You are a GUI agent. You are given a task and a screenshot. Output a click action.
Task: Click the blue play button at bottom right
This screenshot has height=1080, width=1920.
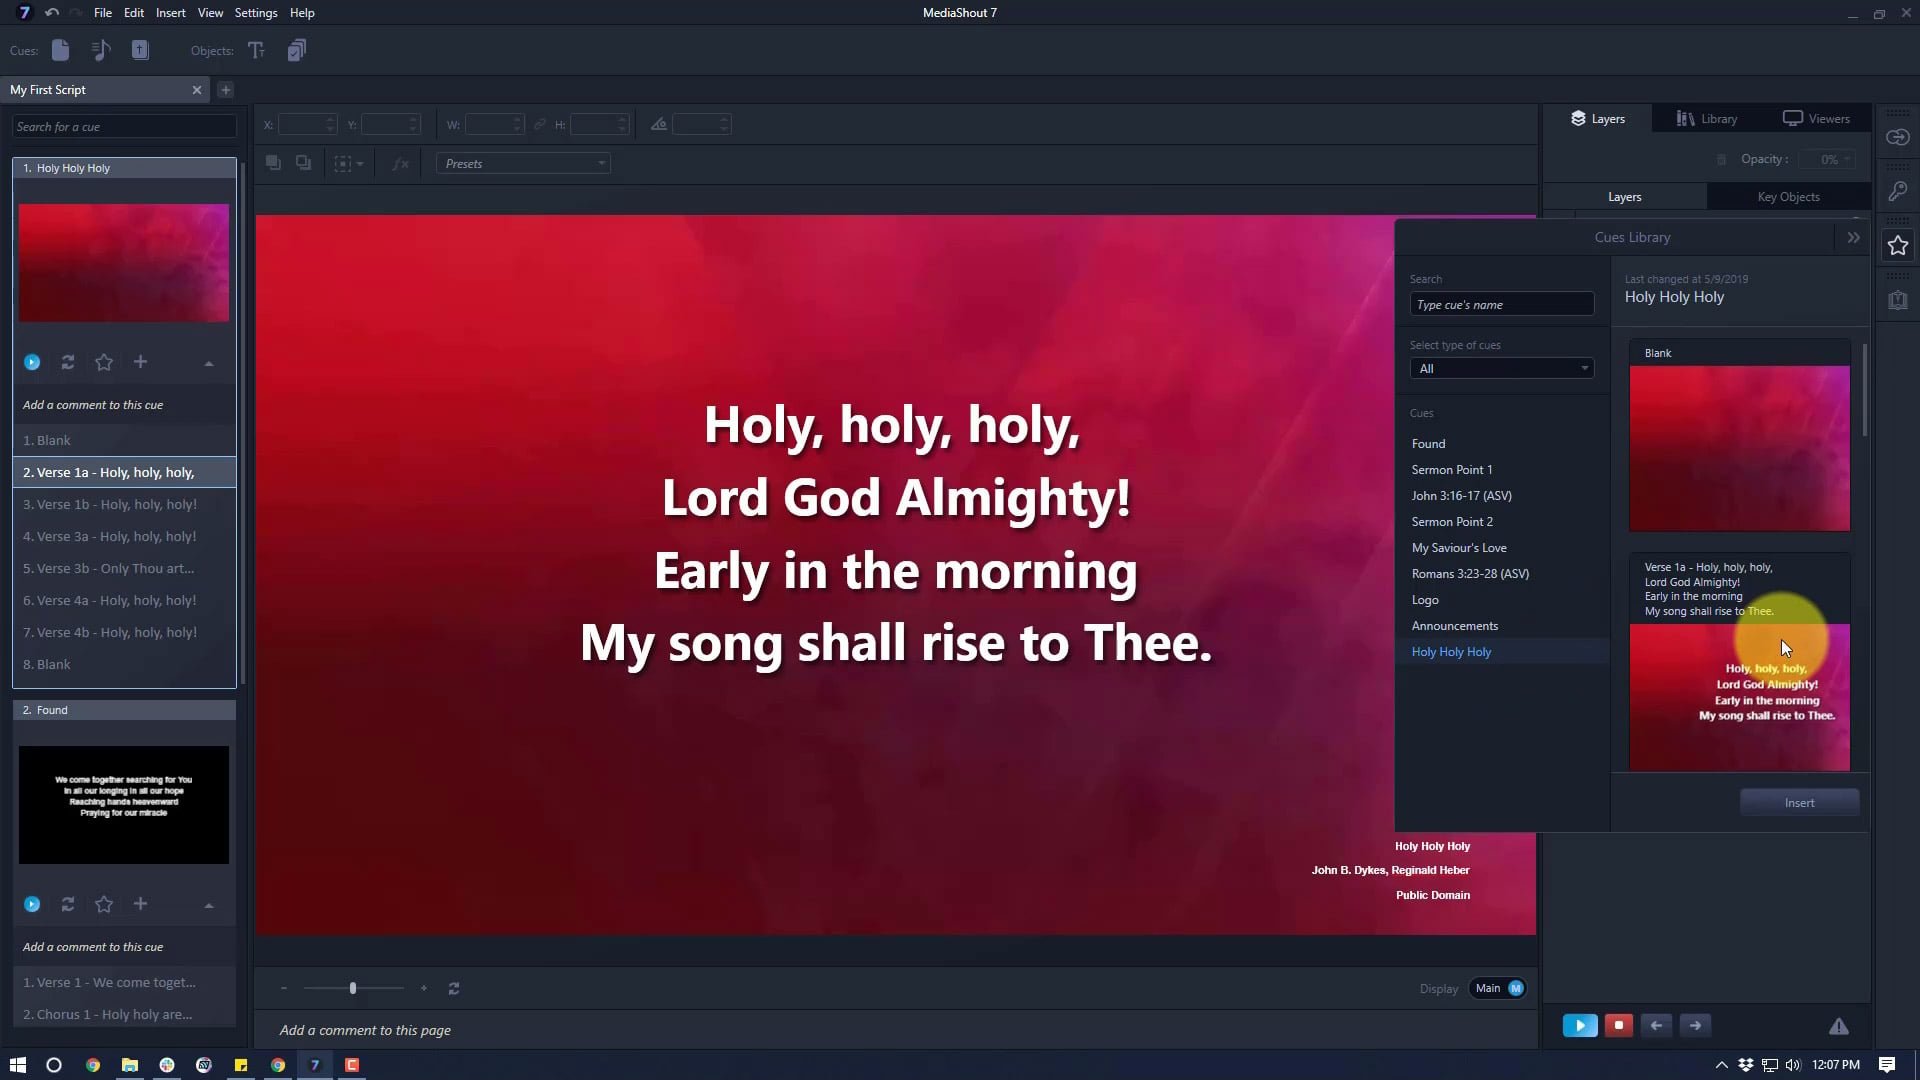pos(1579,1025)
